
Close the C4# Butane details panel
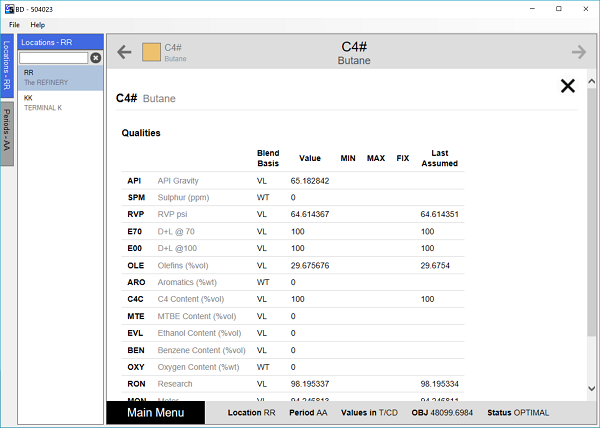coord(568,86)
